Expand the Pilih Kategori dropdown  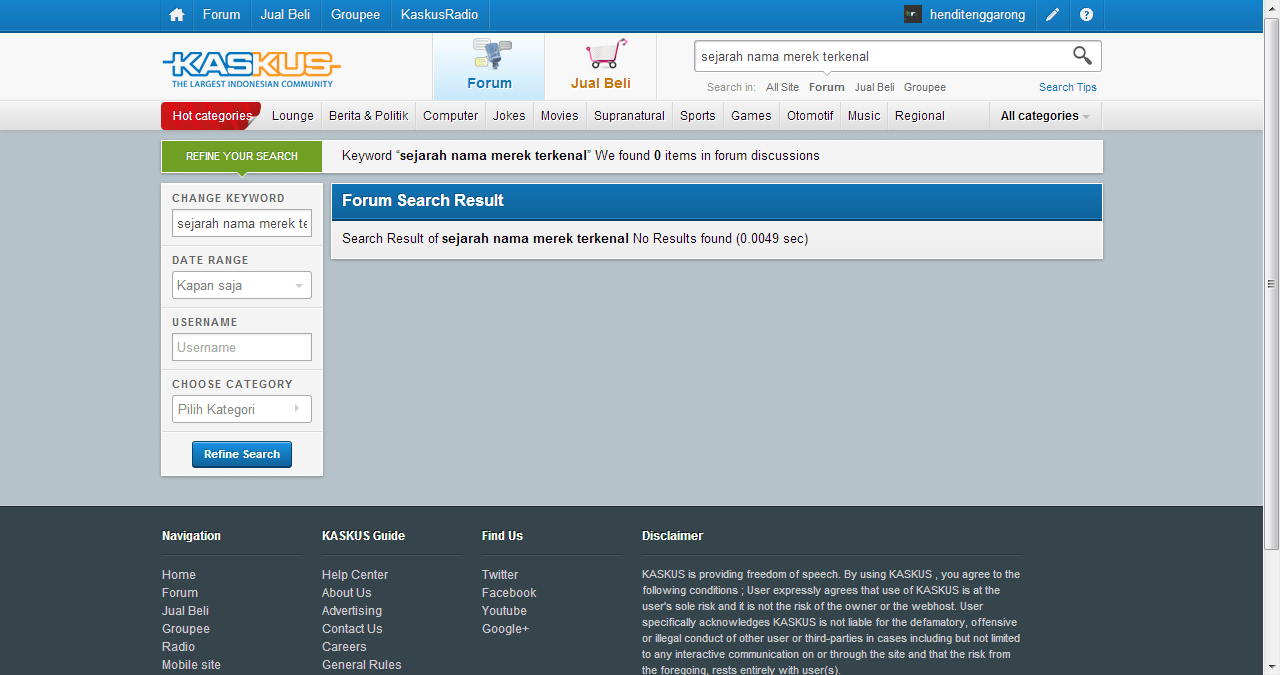pyautogui.click(x=242, y=409)
